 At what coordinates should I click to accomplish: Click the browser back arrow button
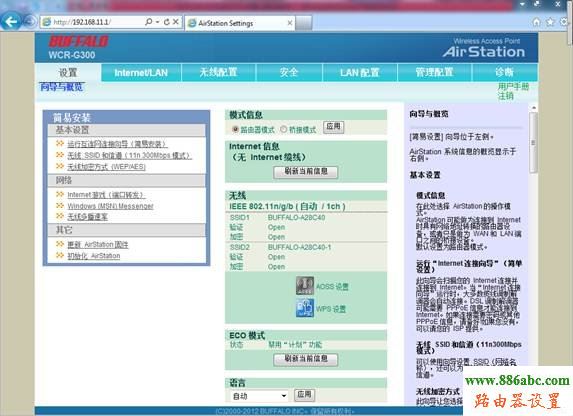click(11, 22)
